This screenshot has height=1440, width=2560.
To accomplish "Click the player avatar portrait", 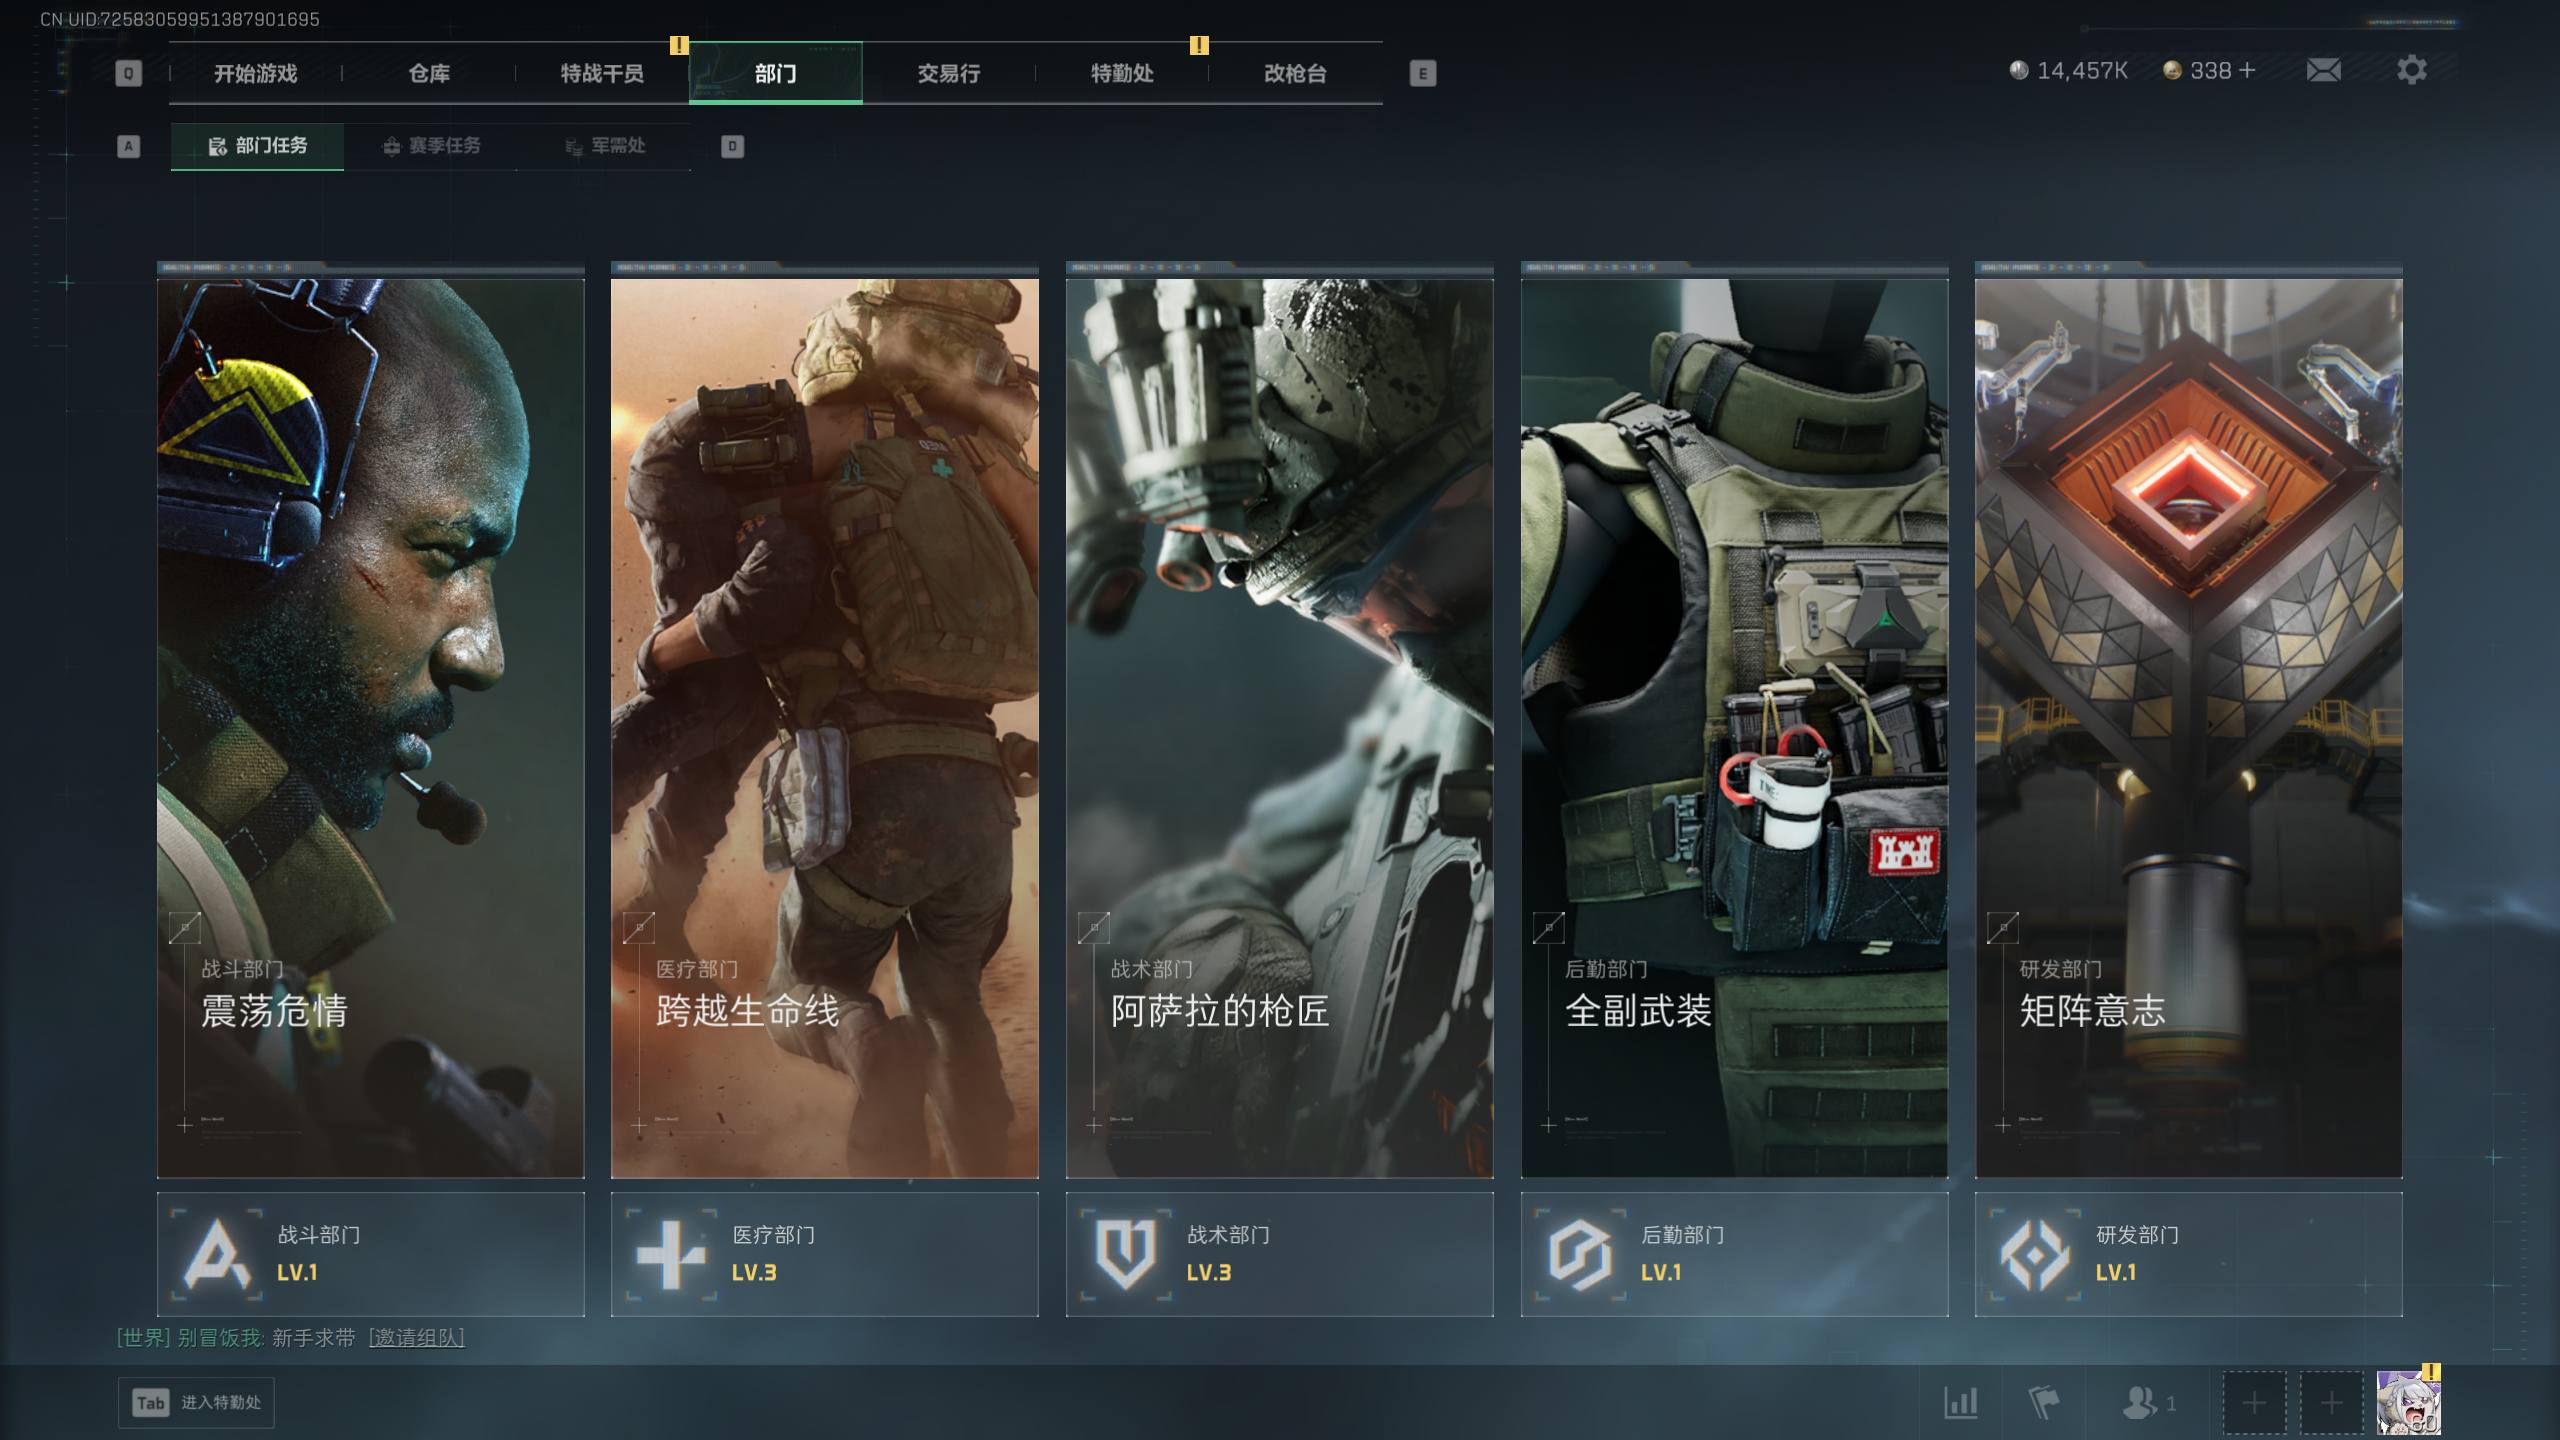I will click(x=2408, y=1402).
